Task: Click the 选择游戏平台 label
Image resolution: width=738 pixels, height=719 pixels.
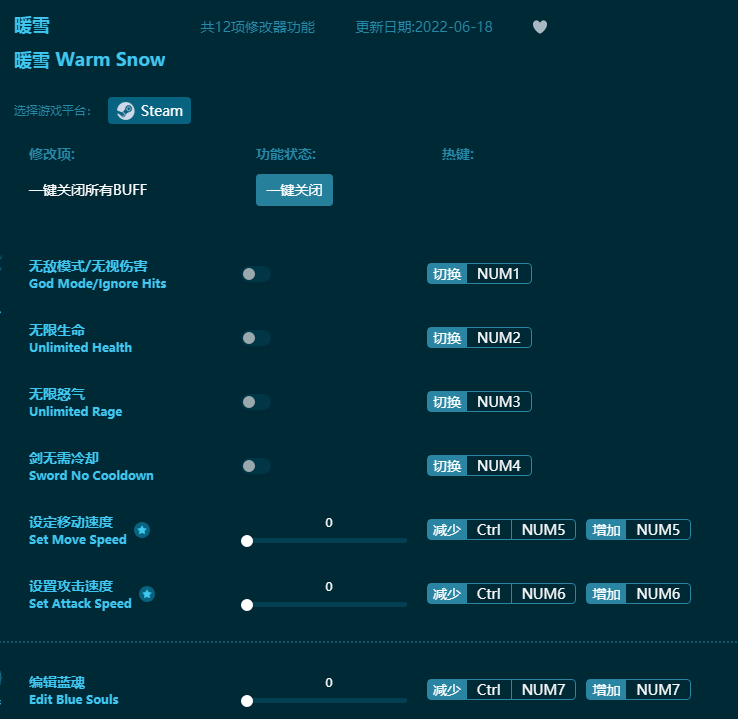Action: [x=52, y=111]
